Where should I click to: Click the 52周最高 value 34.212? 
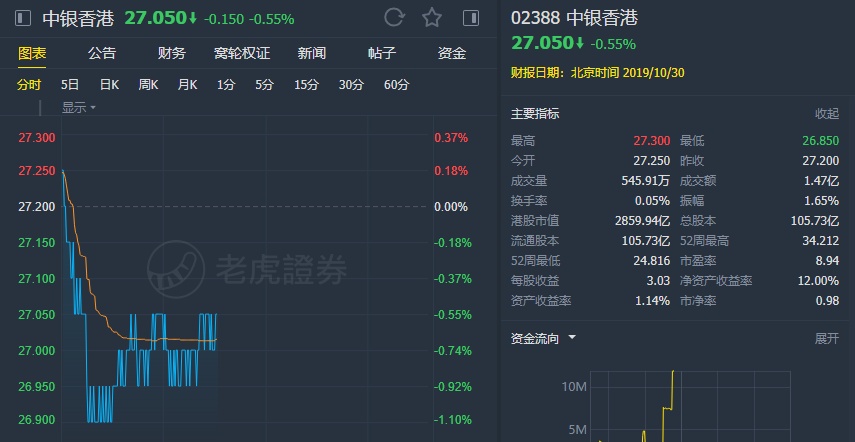[821, 241]
